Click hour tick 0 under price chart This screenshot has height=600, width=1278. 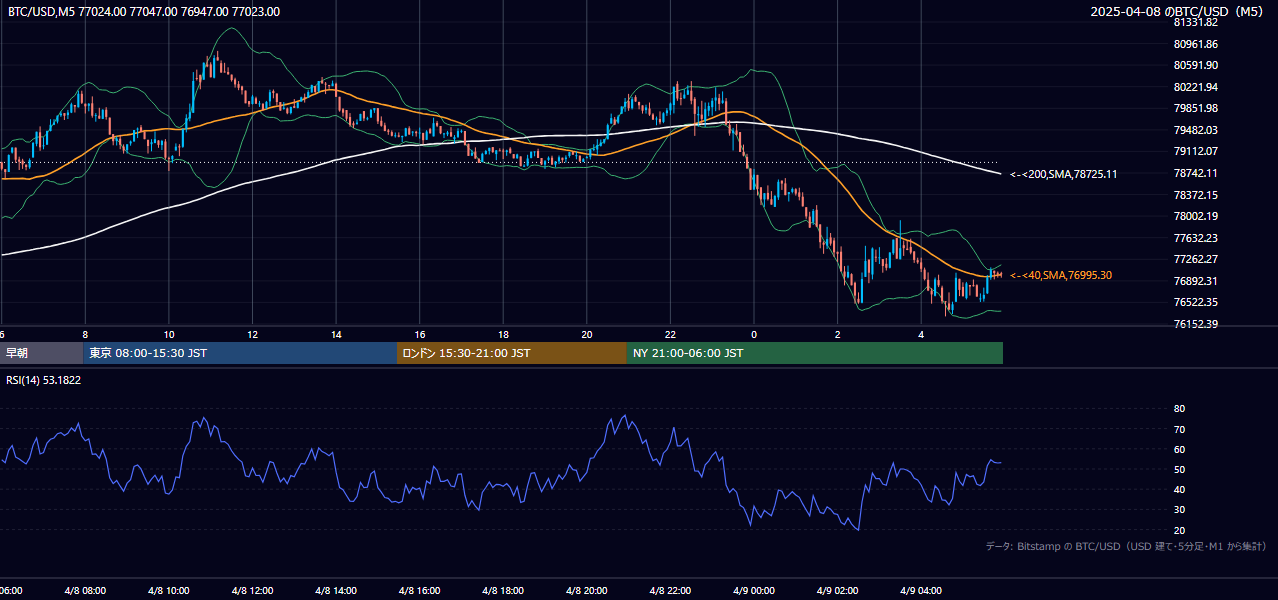(754, 335)
